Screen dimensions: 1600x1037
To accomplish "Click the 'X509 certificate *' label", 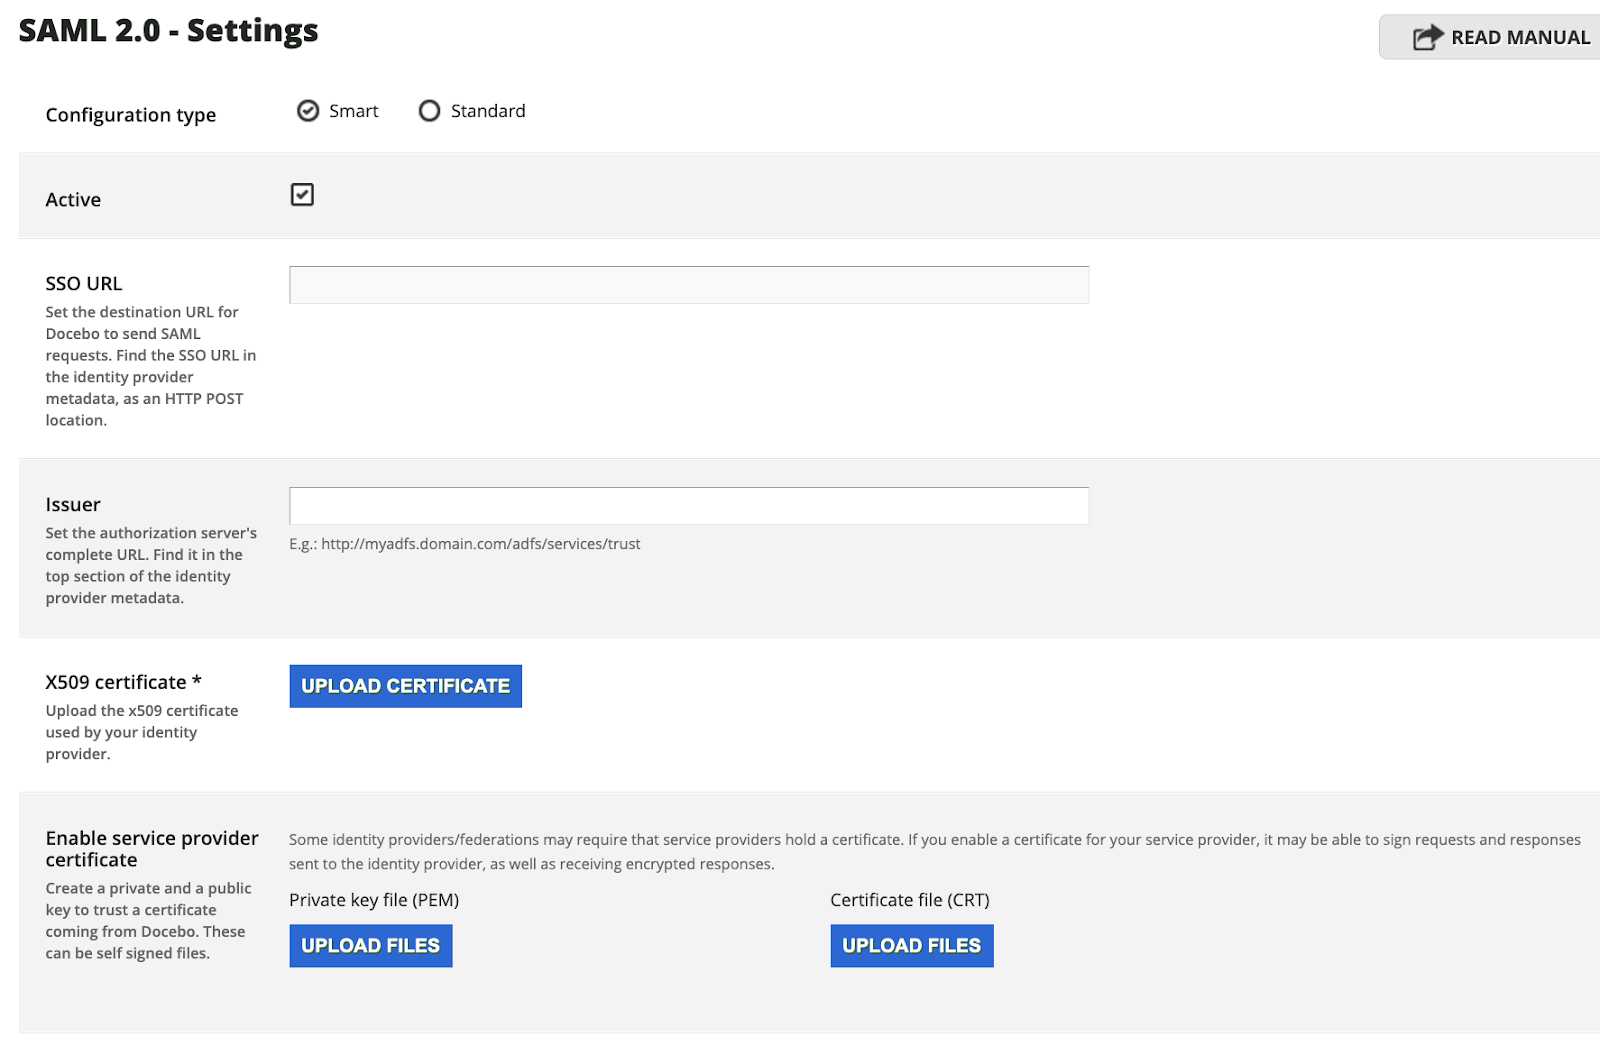I will coord(123,682).
